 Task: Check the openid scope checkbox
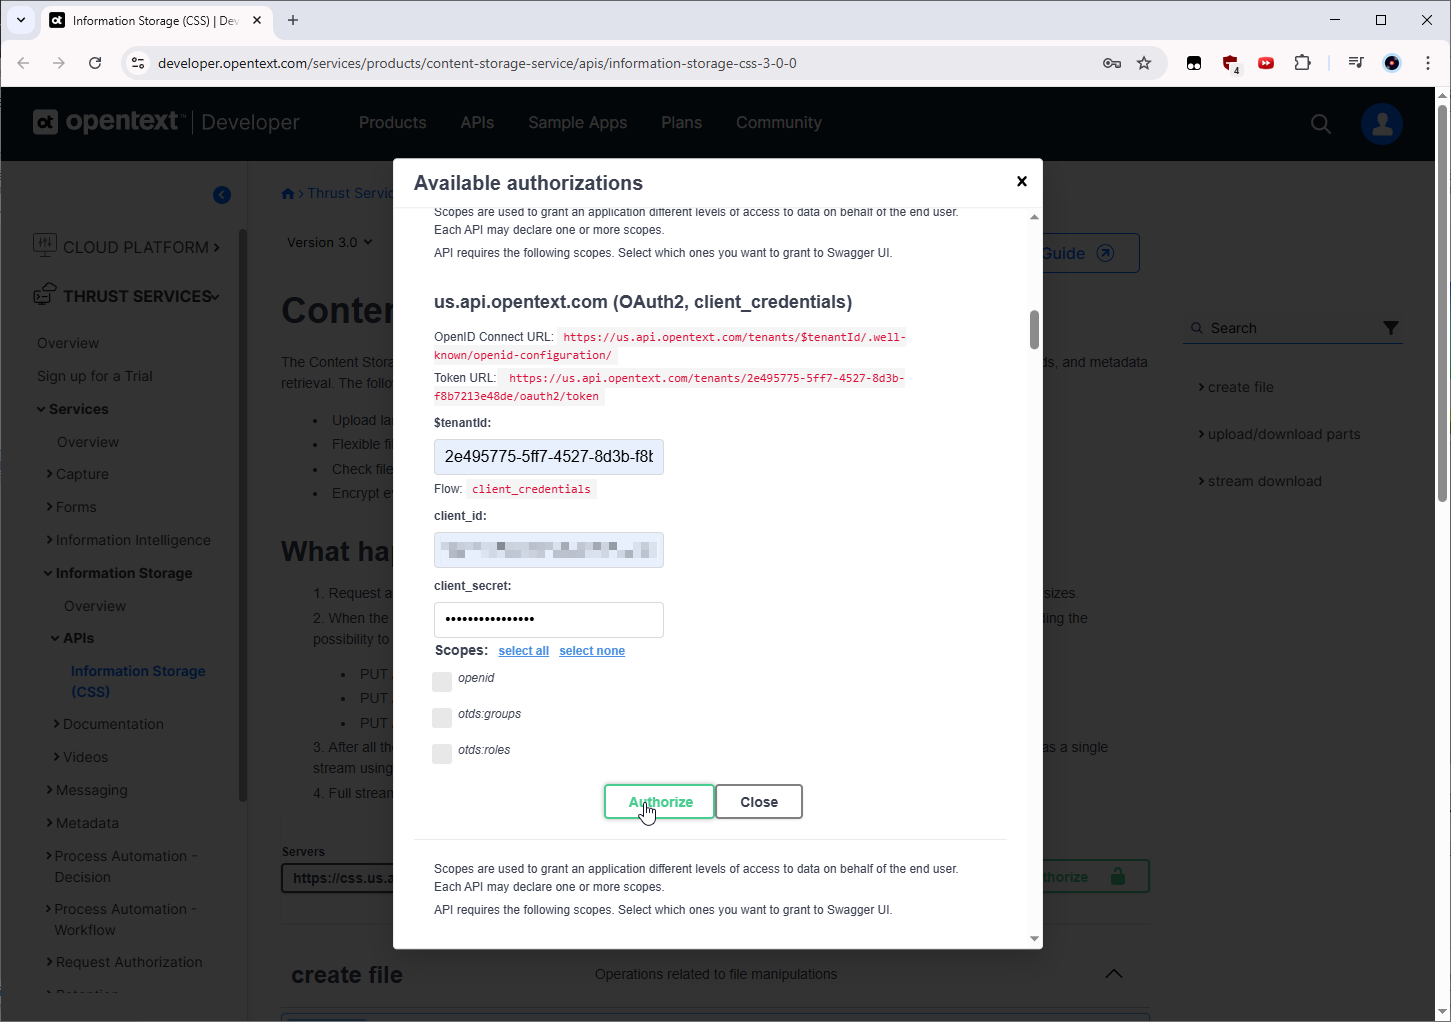[x=442, y=682]
